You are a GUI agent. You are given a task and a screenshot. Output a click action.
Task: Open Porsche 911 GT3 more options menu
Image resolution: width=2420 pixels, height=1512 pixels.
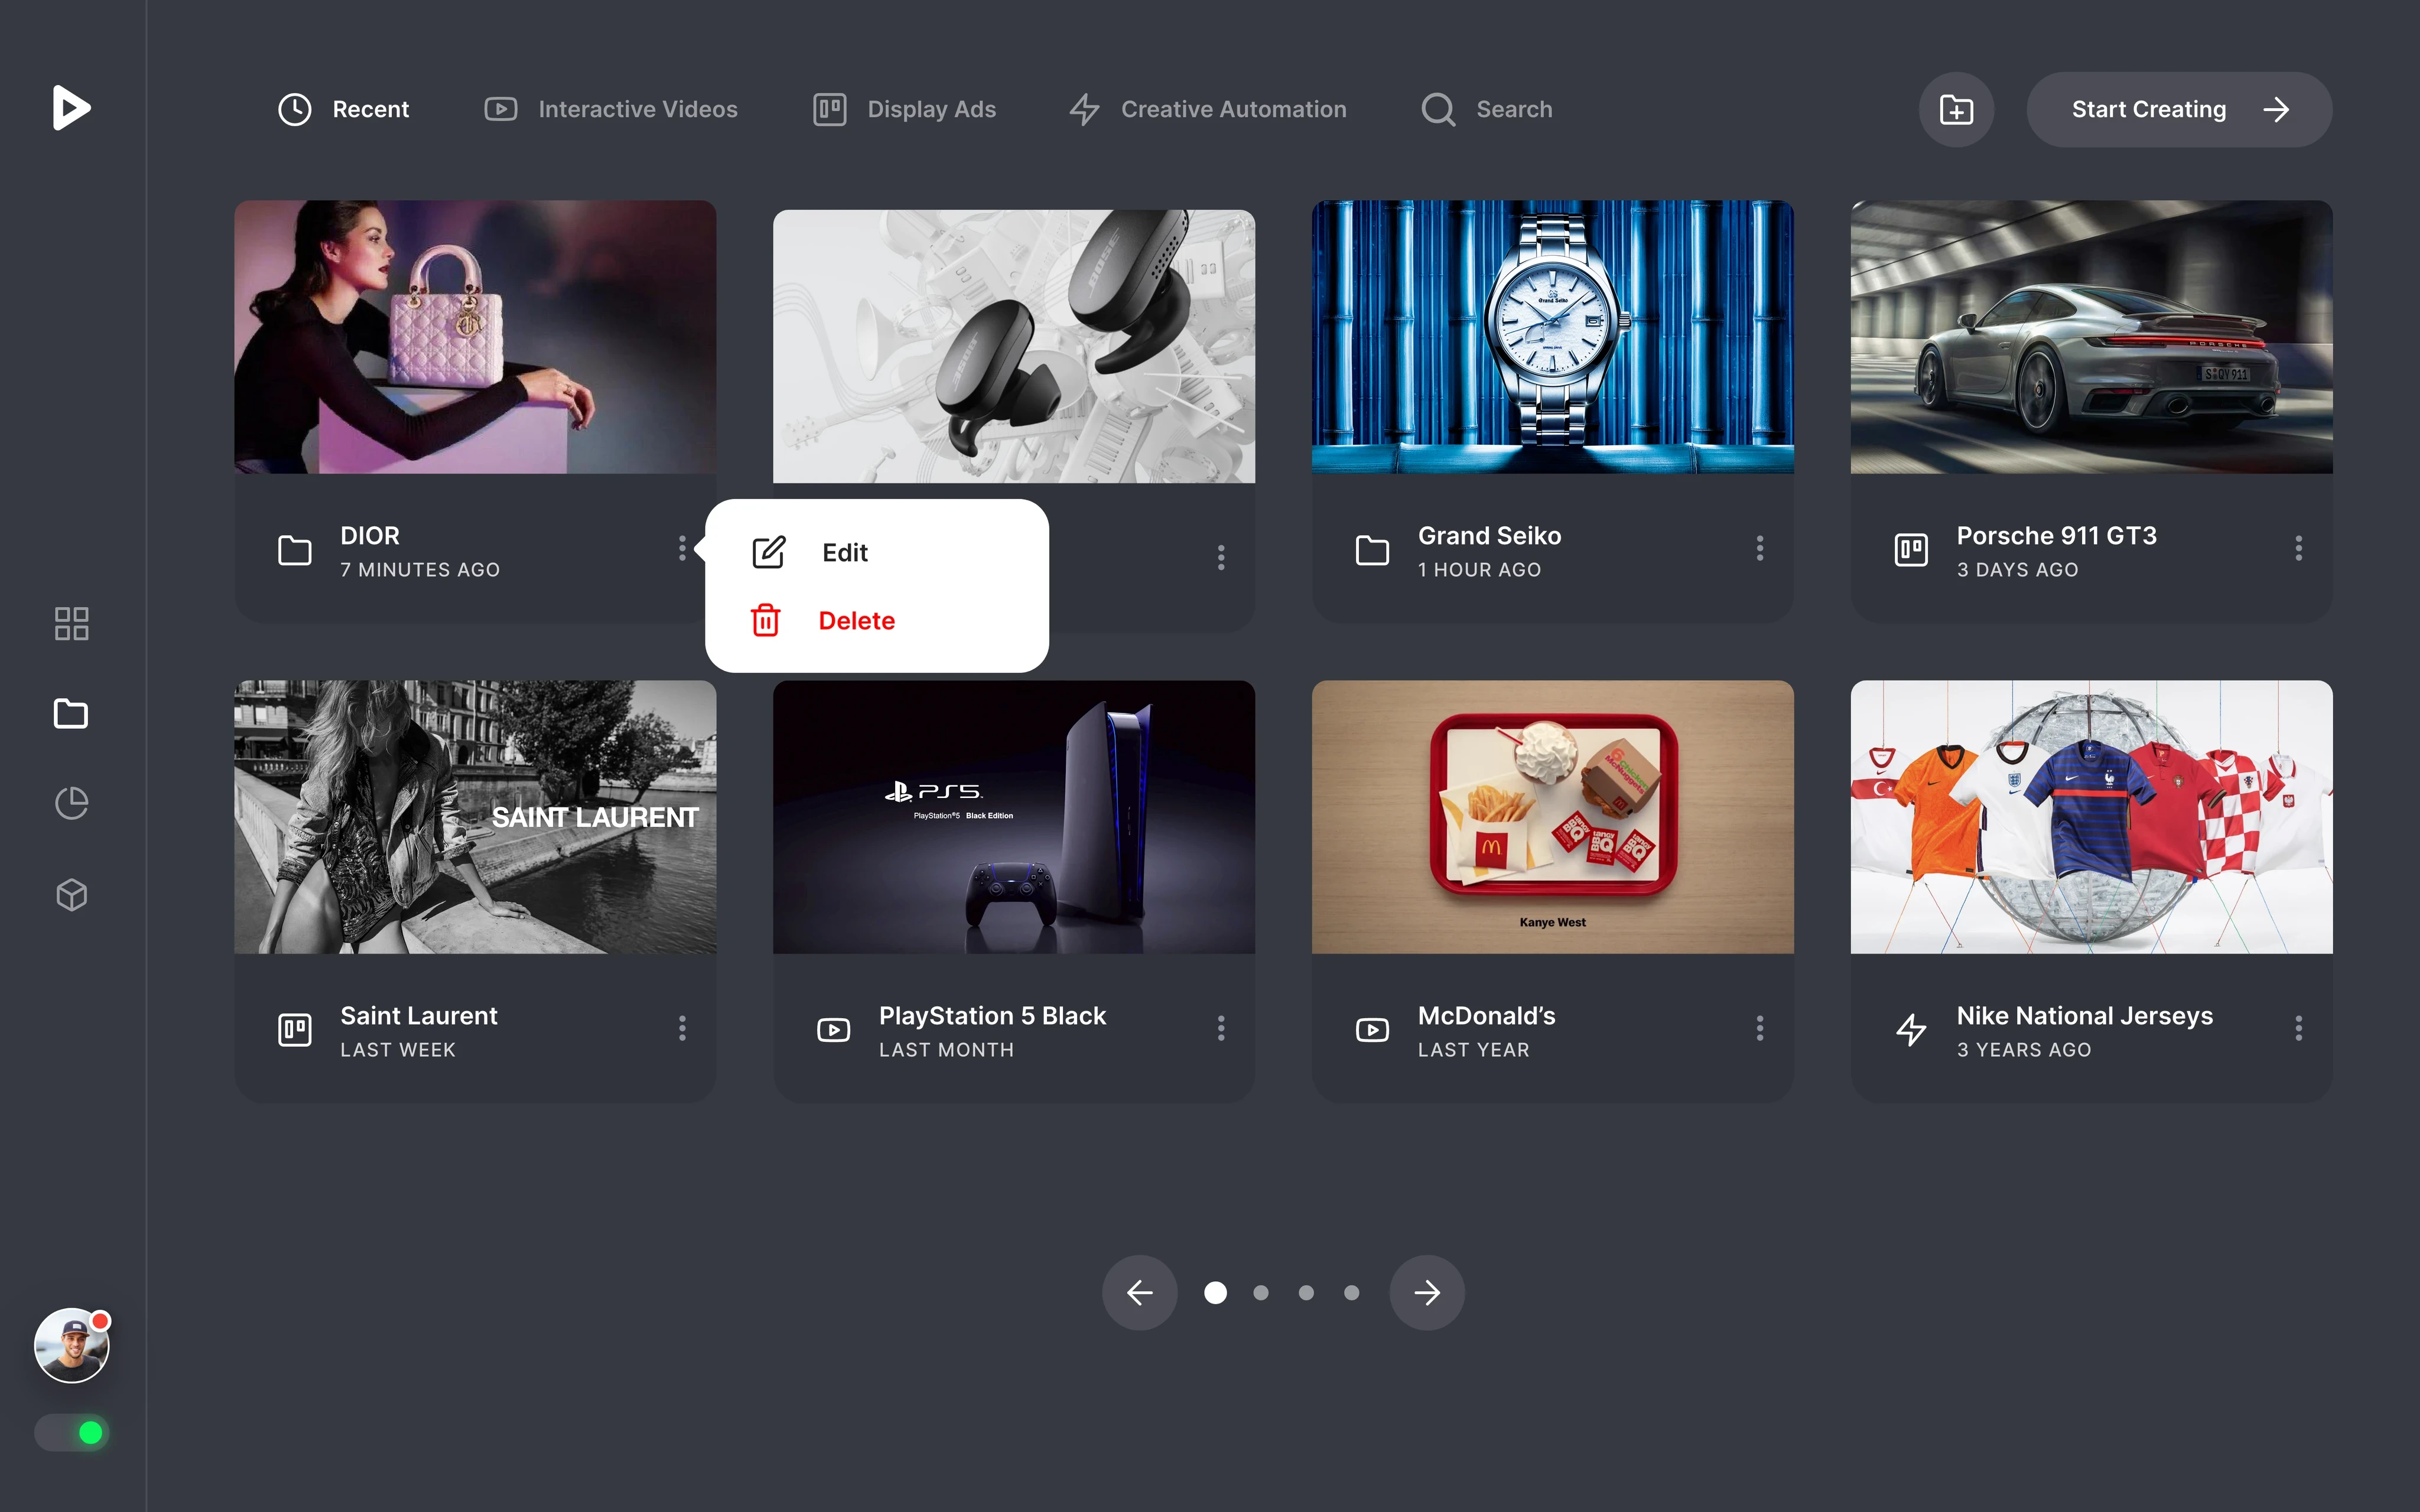click(2299, 549)
